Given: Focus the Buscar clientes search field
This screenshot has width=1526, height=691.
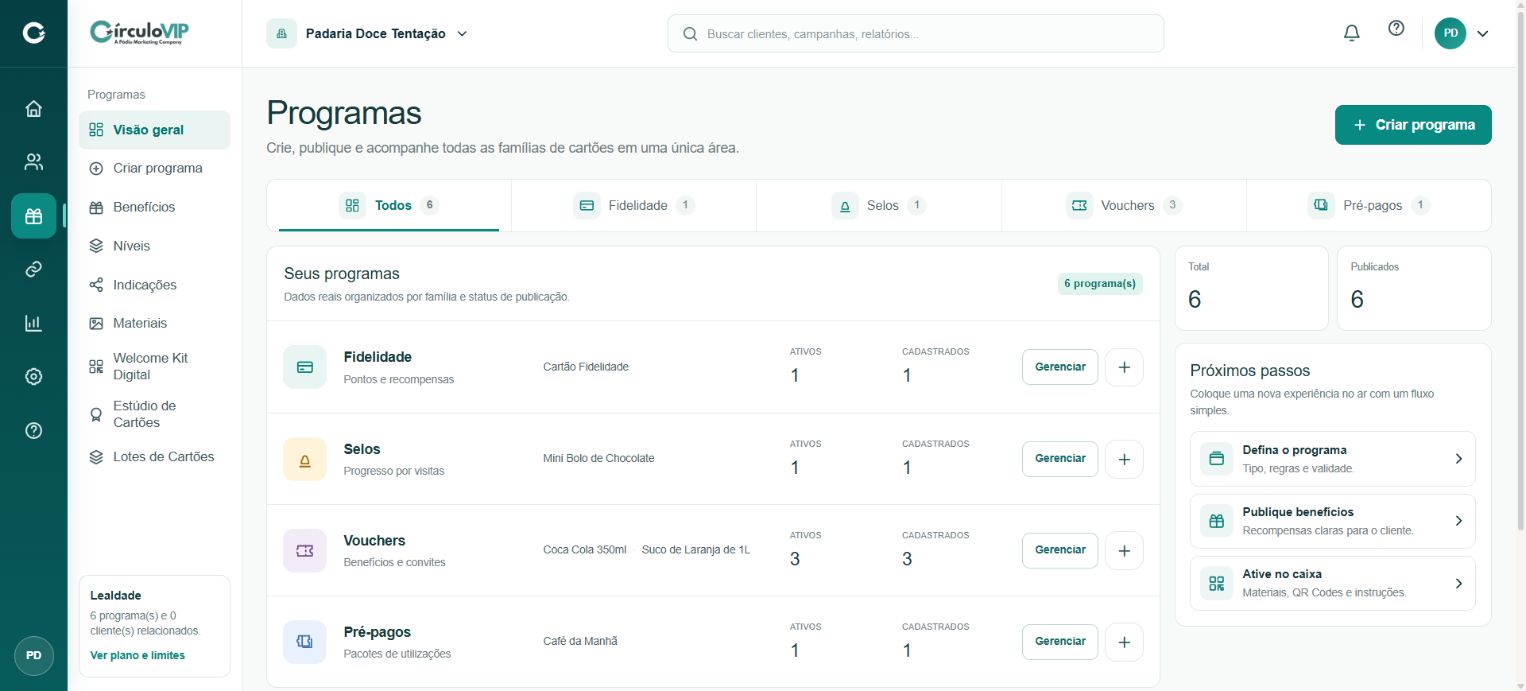Looking at the screenshot, I should [x=916, y=33].
